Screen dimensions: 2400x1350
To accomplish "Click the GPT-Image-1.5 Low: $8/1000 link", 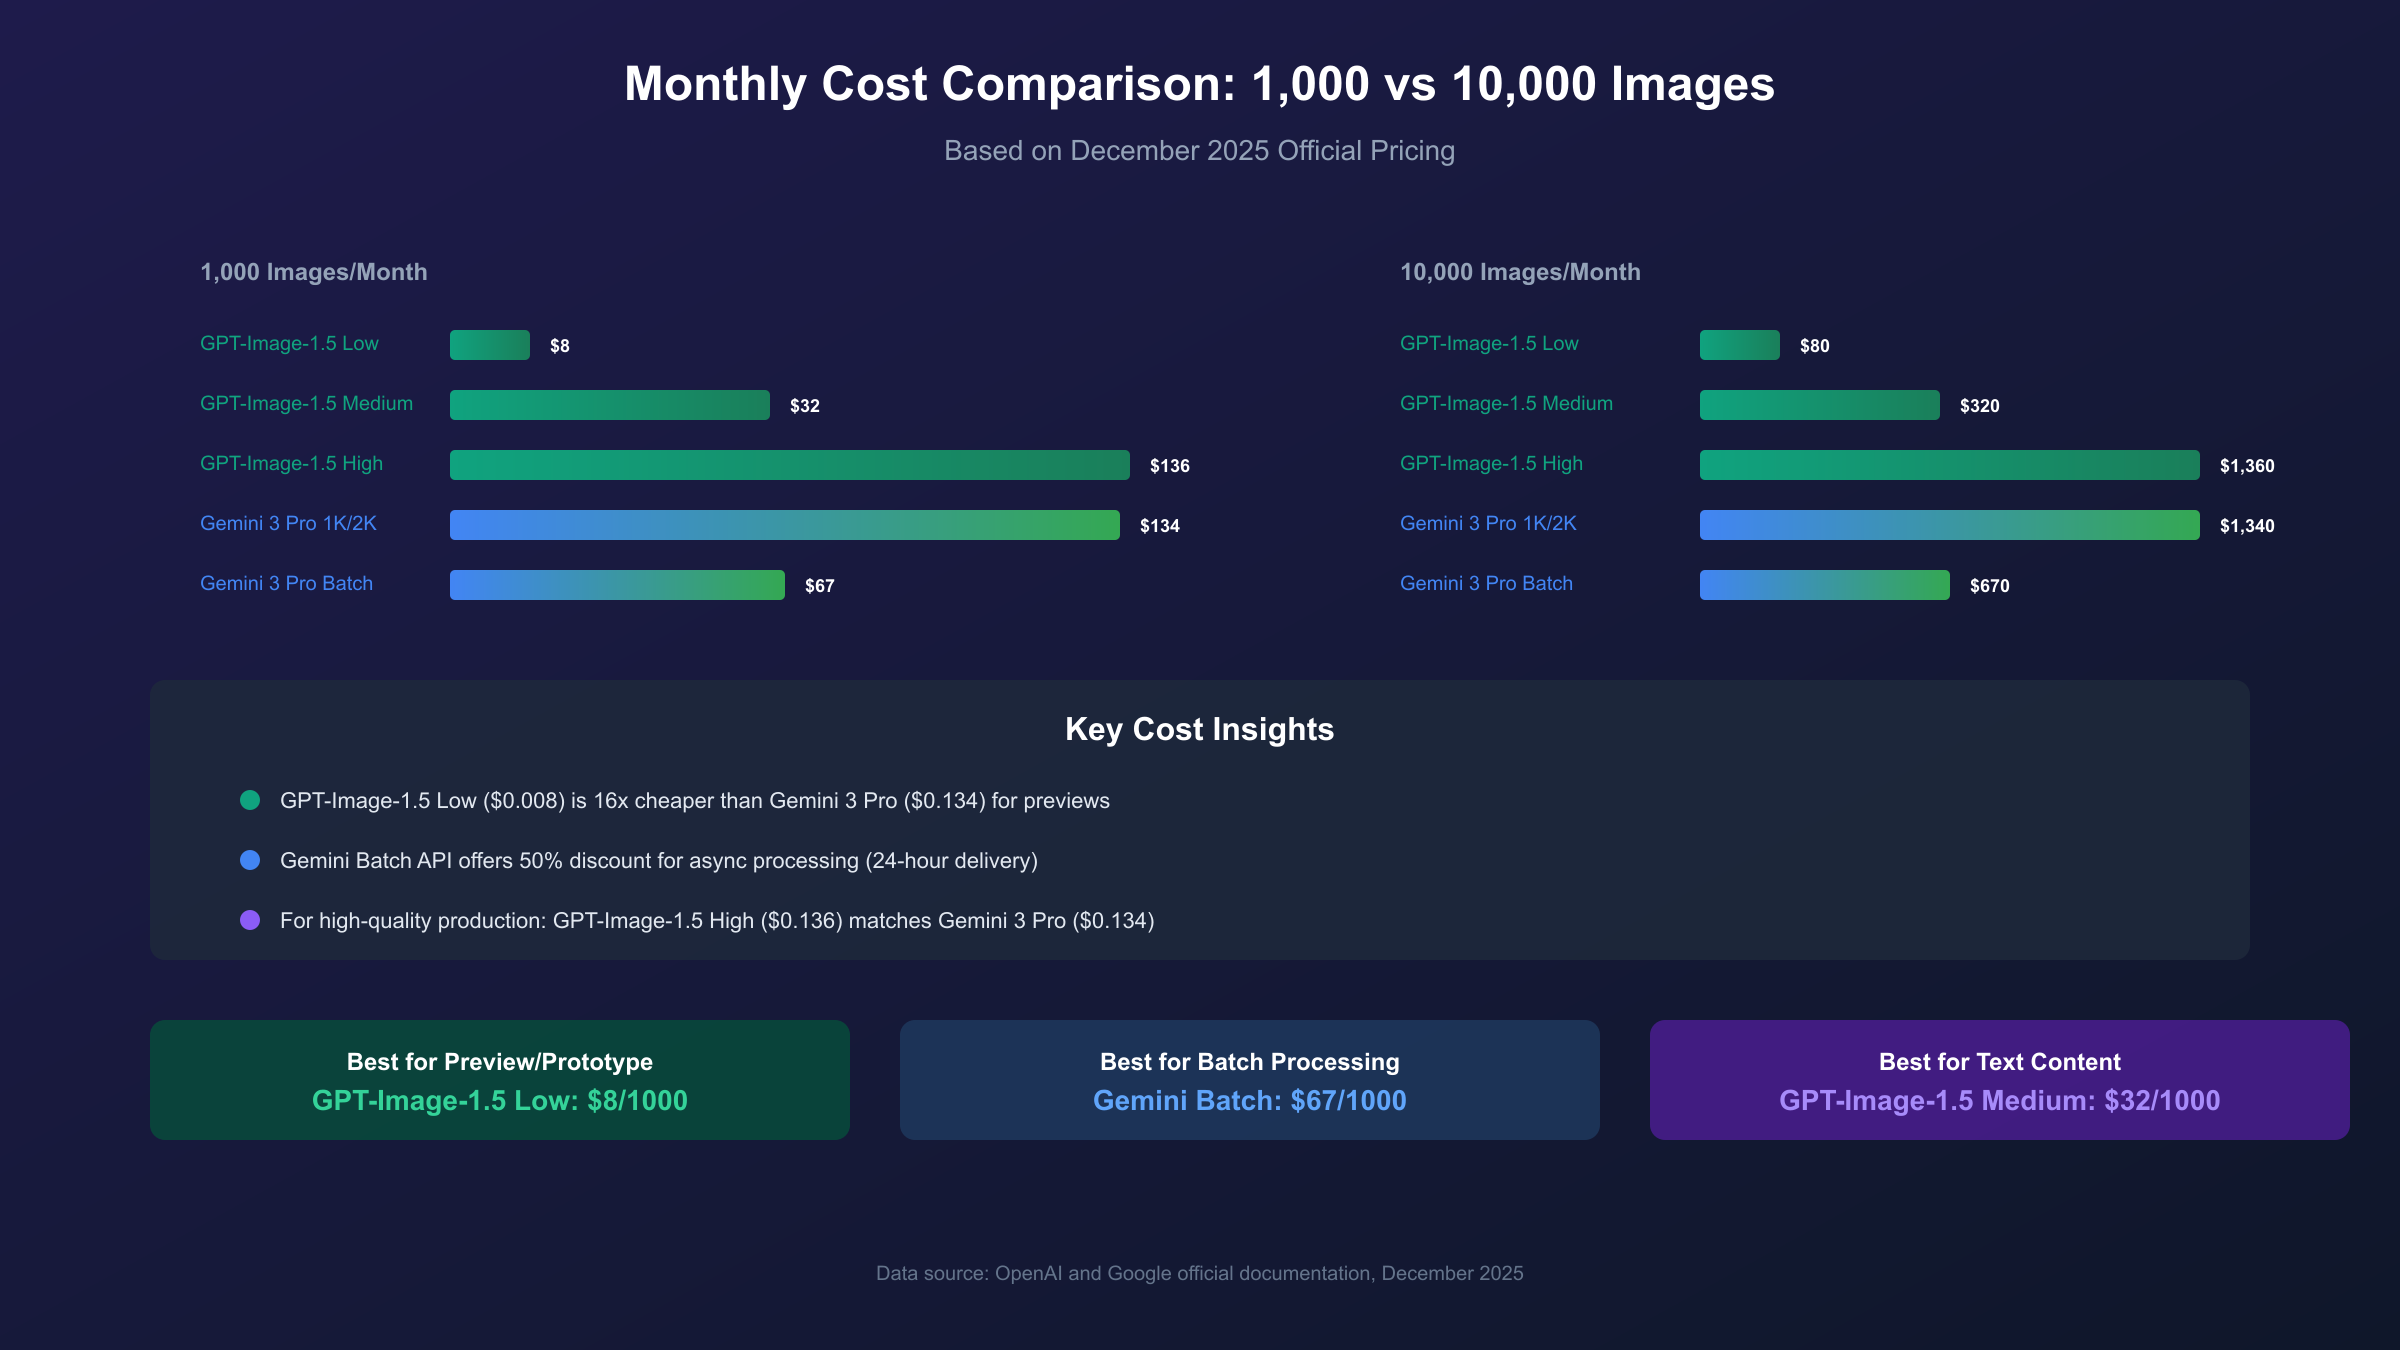I will coord(500,1100).
